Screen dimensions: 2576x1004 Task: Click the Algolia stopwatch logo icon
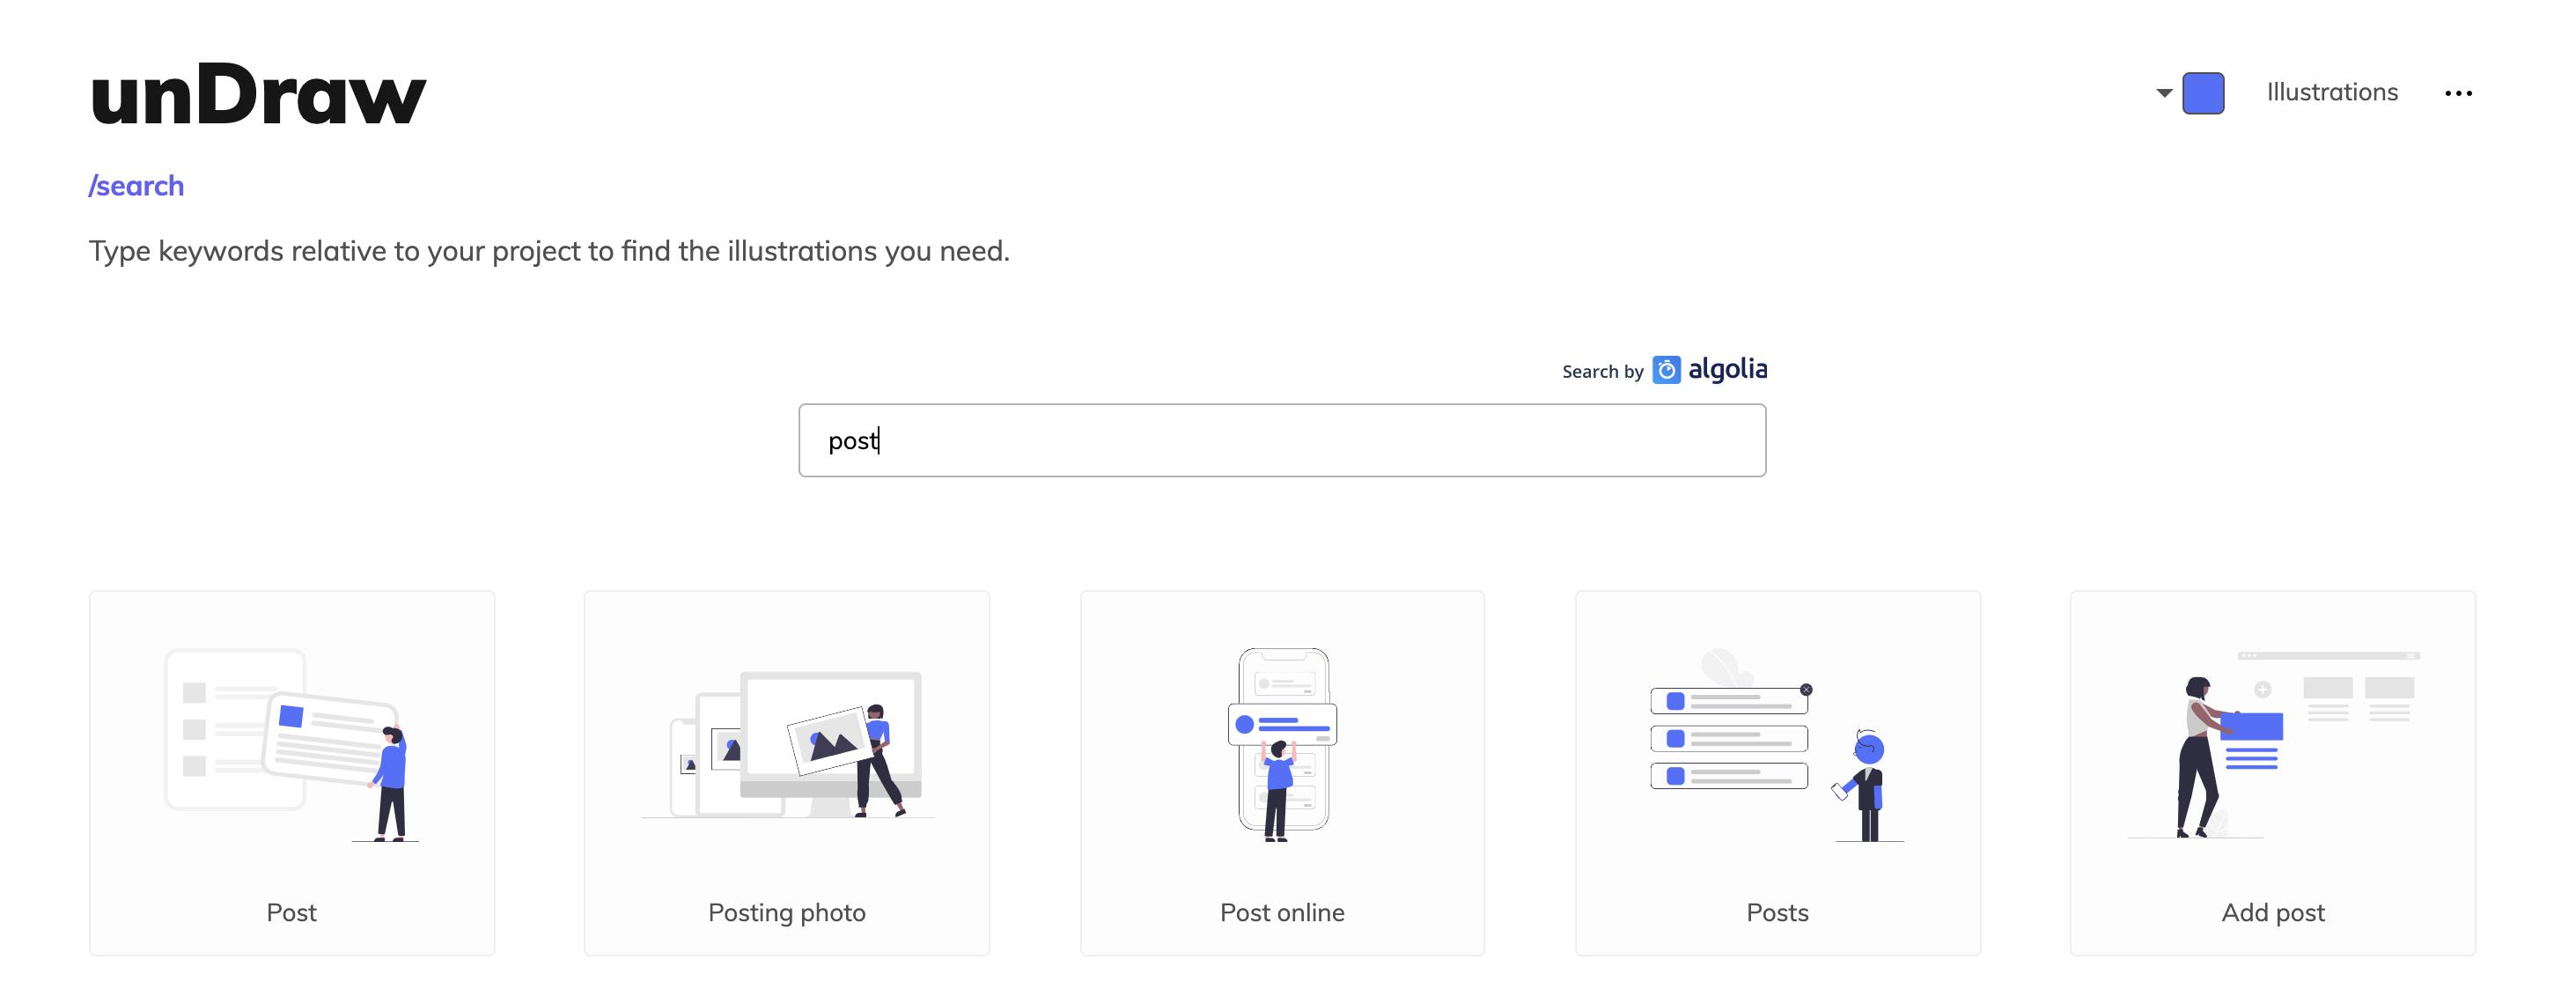click(1666, 370)
